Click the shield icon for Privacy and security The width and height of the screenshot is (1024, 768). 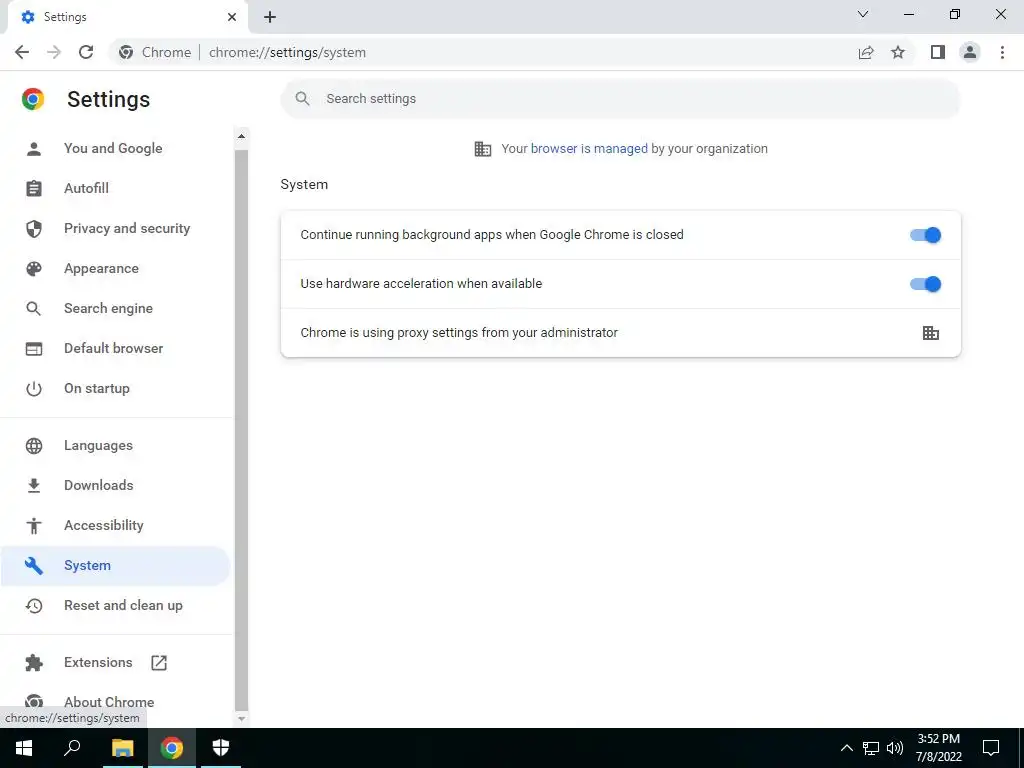[x=33, y=229]
